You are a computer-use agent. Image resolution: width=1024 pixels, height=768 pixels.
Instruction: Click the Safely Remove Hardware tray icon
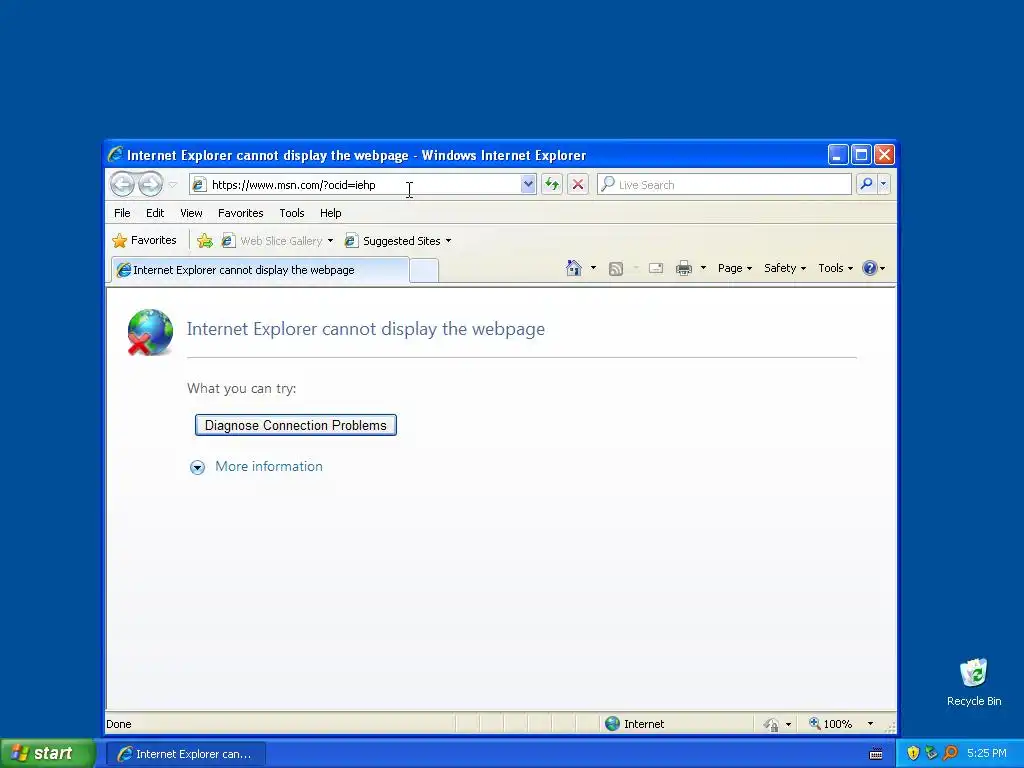click(x=931, y=753)
